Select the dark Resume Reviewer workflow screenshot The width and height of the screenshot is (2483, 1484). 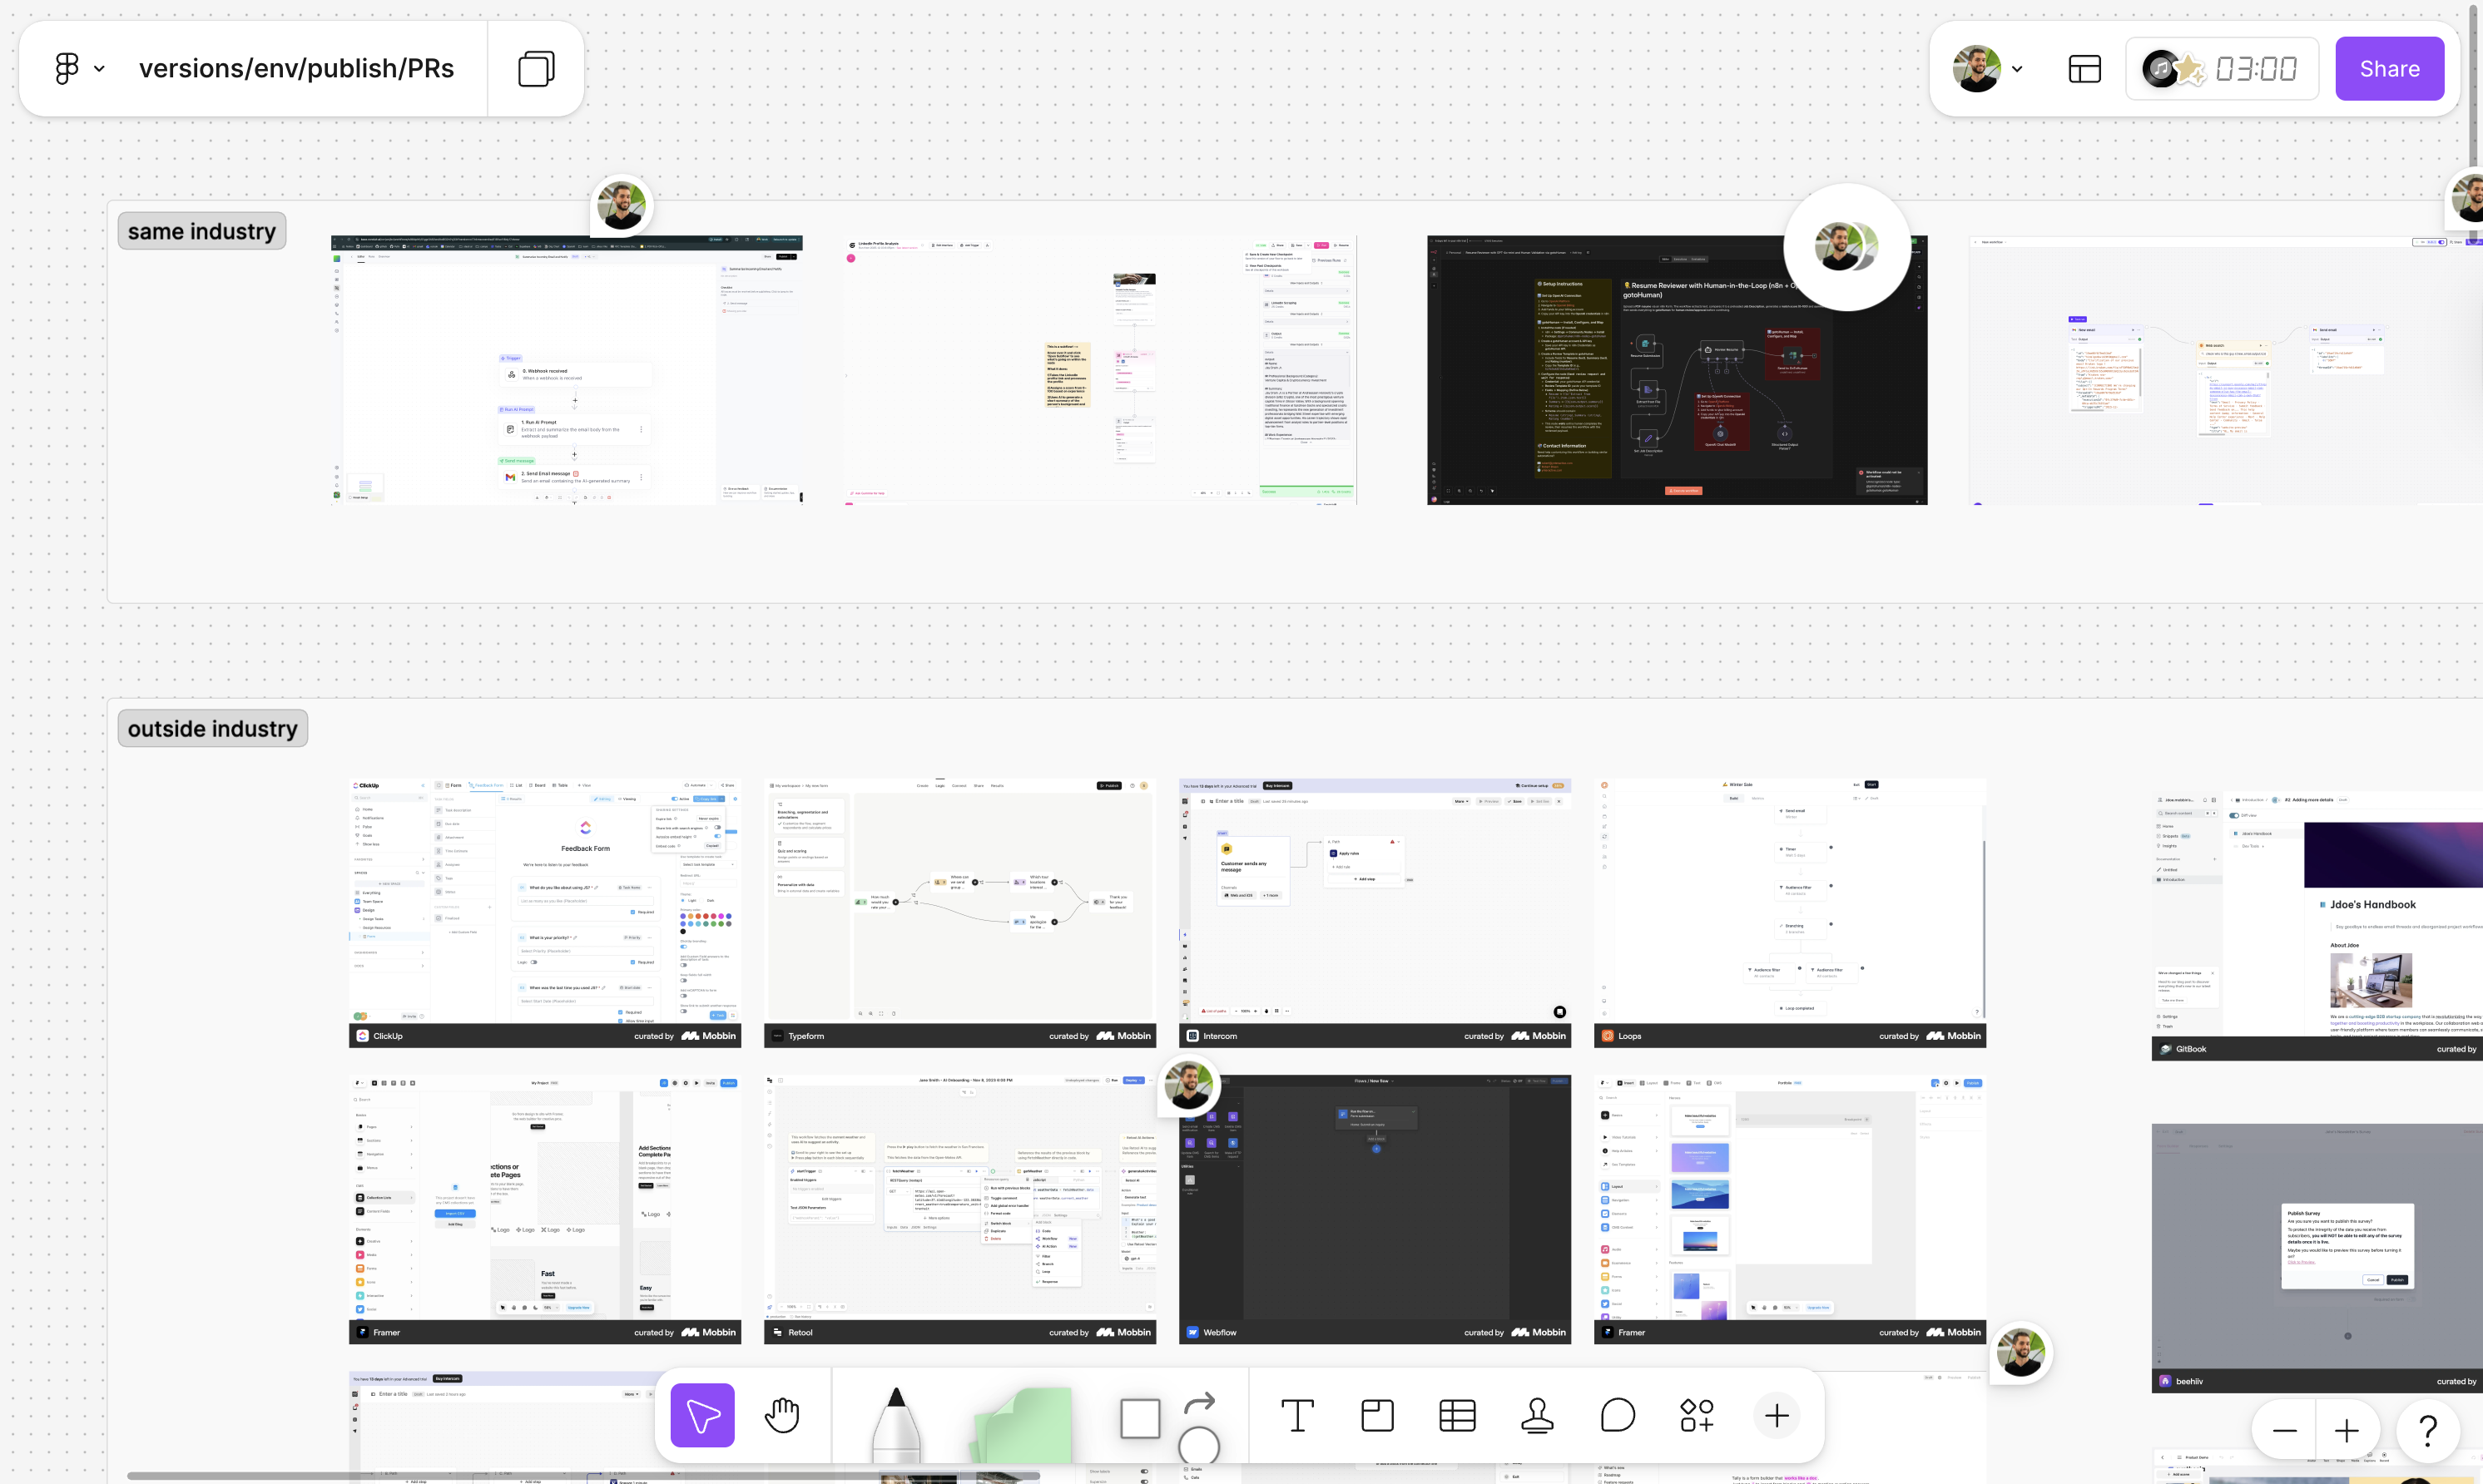(1677, 370)
